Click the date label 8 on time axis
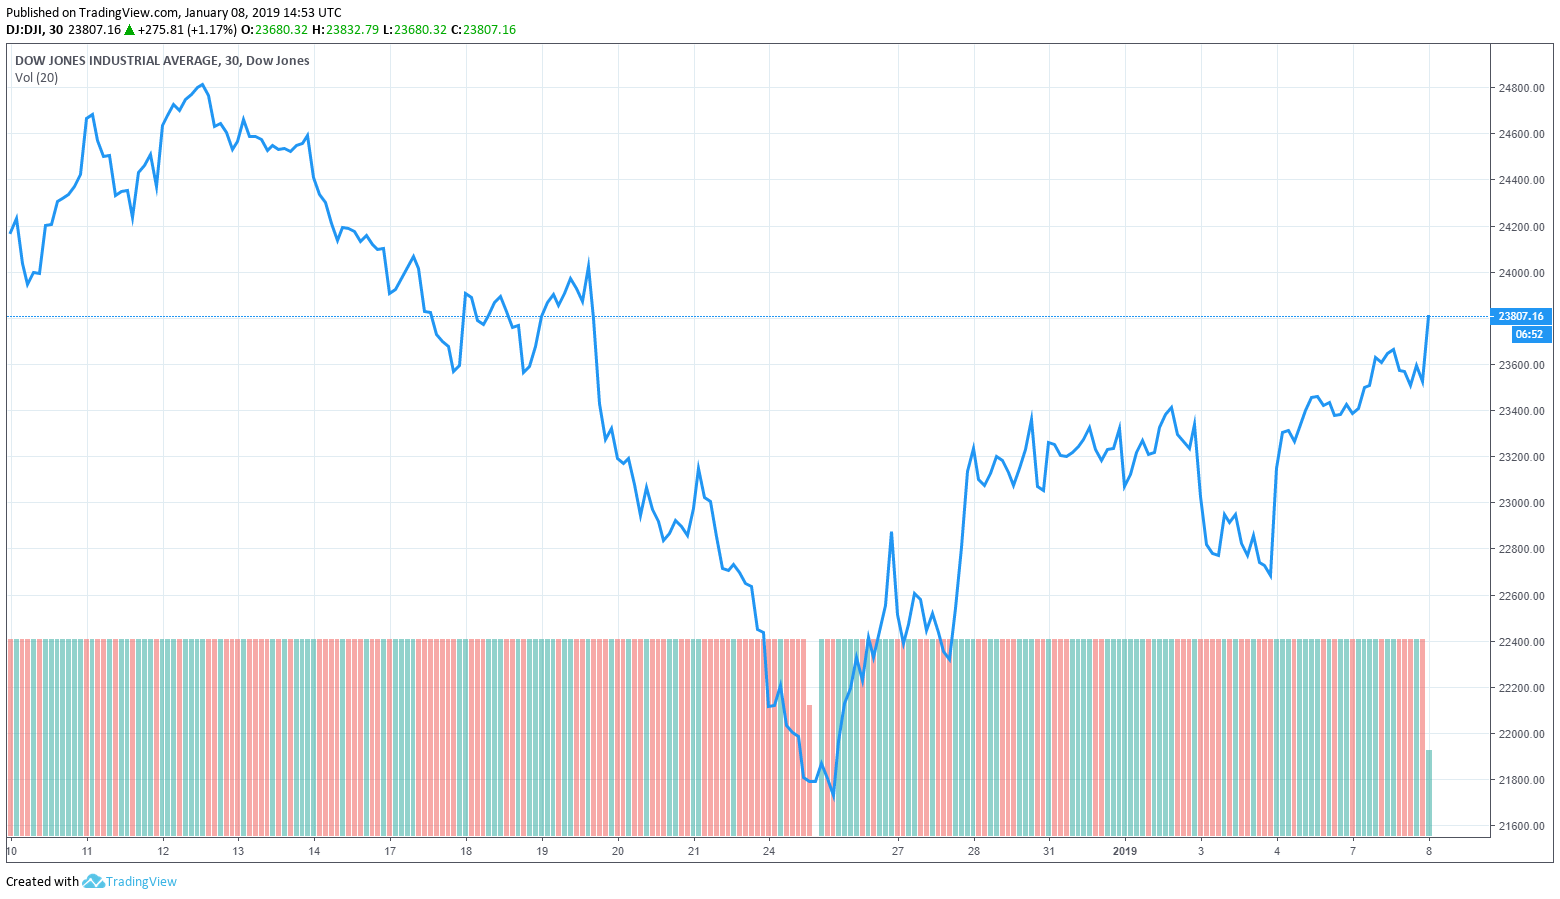 [x=1429, y=851]
